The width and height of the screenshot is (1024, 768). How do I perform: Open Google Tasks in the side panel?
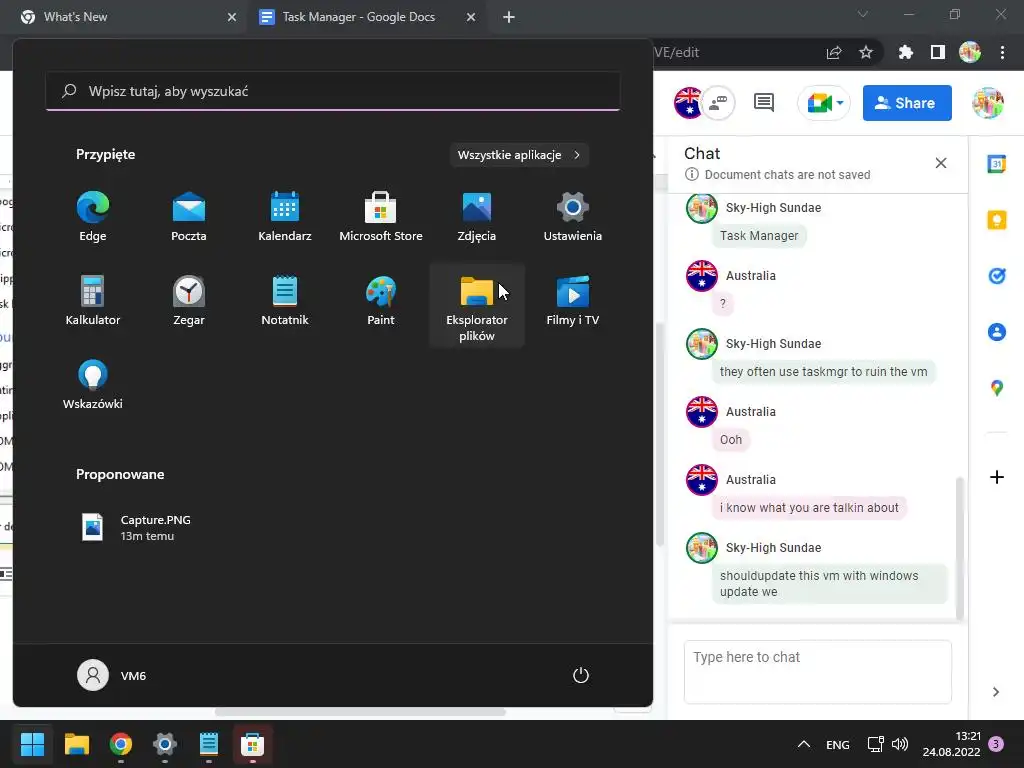coord(997,276)
